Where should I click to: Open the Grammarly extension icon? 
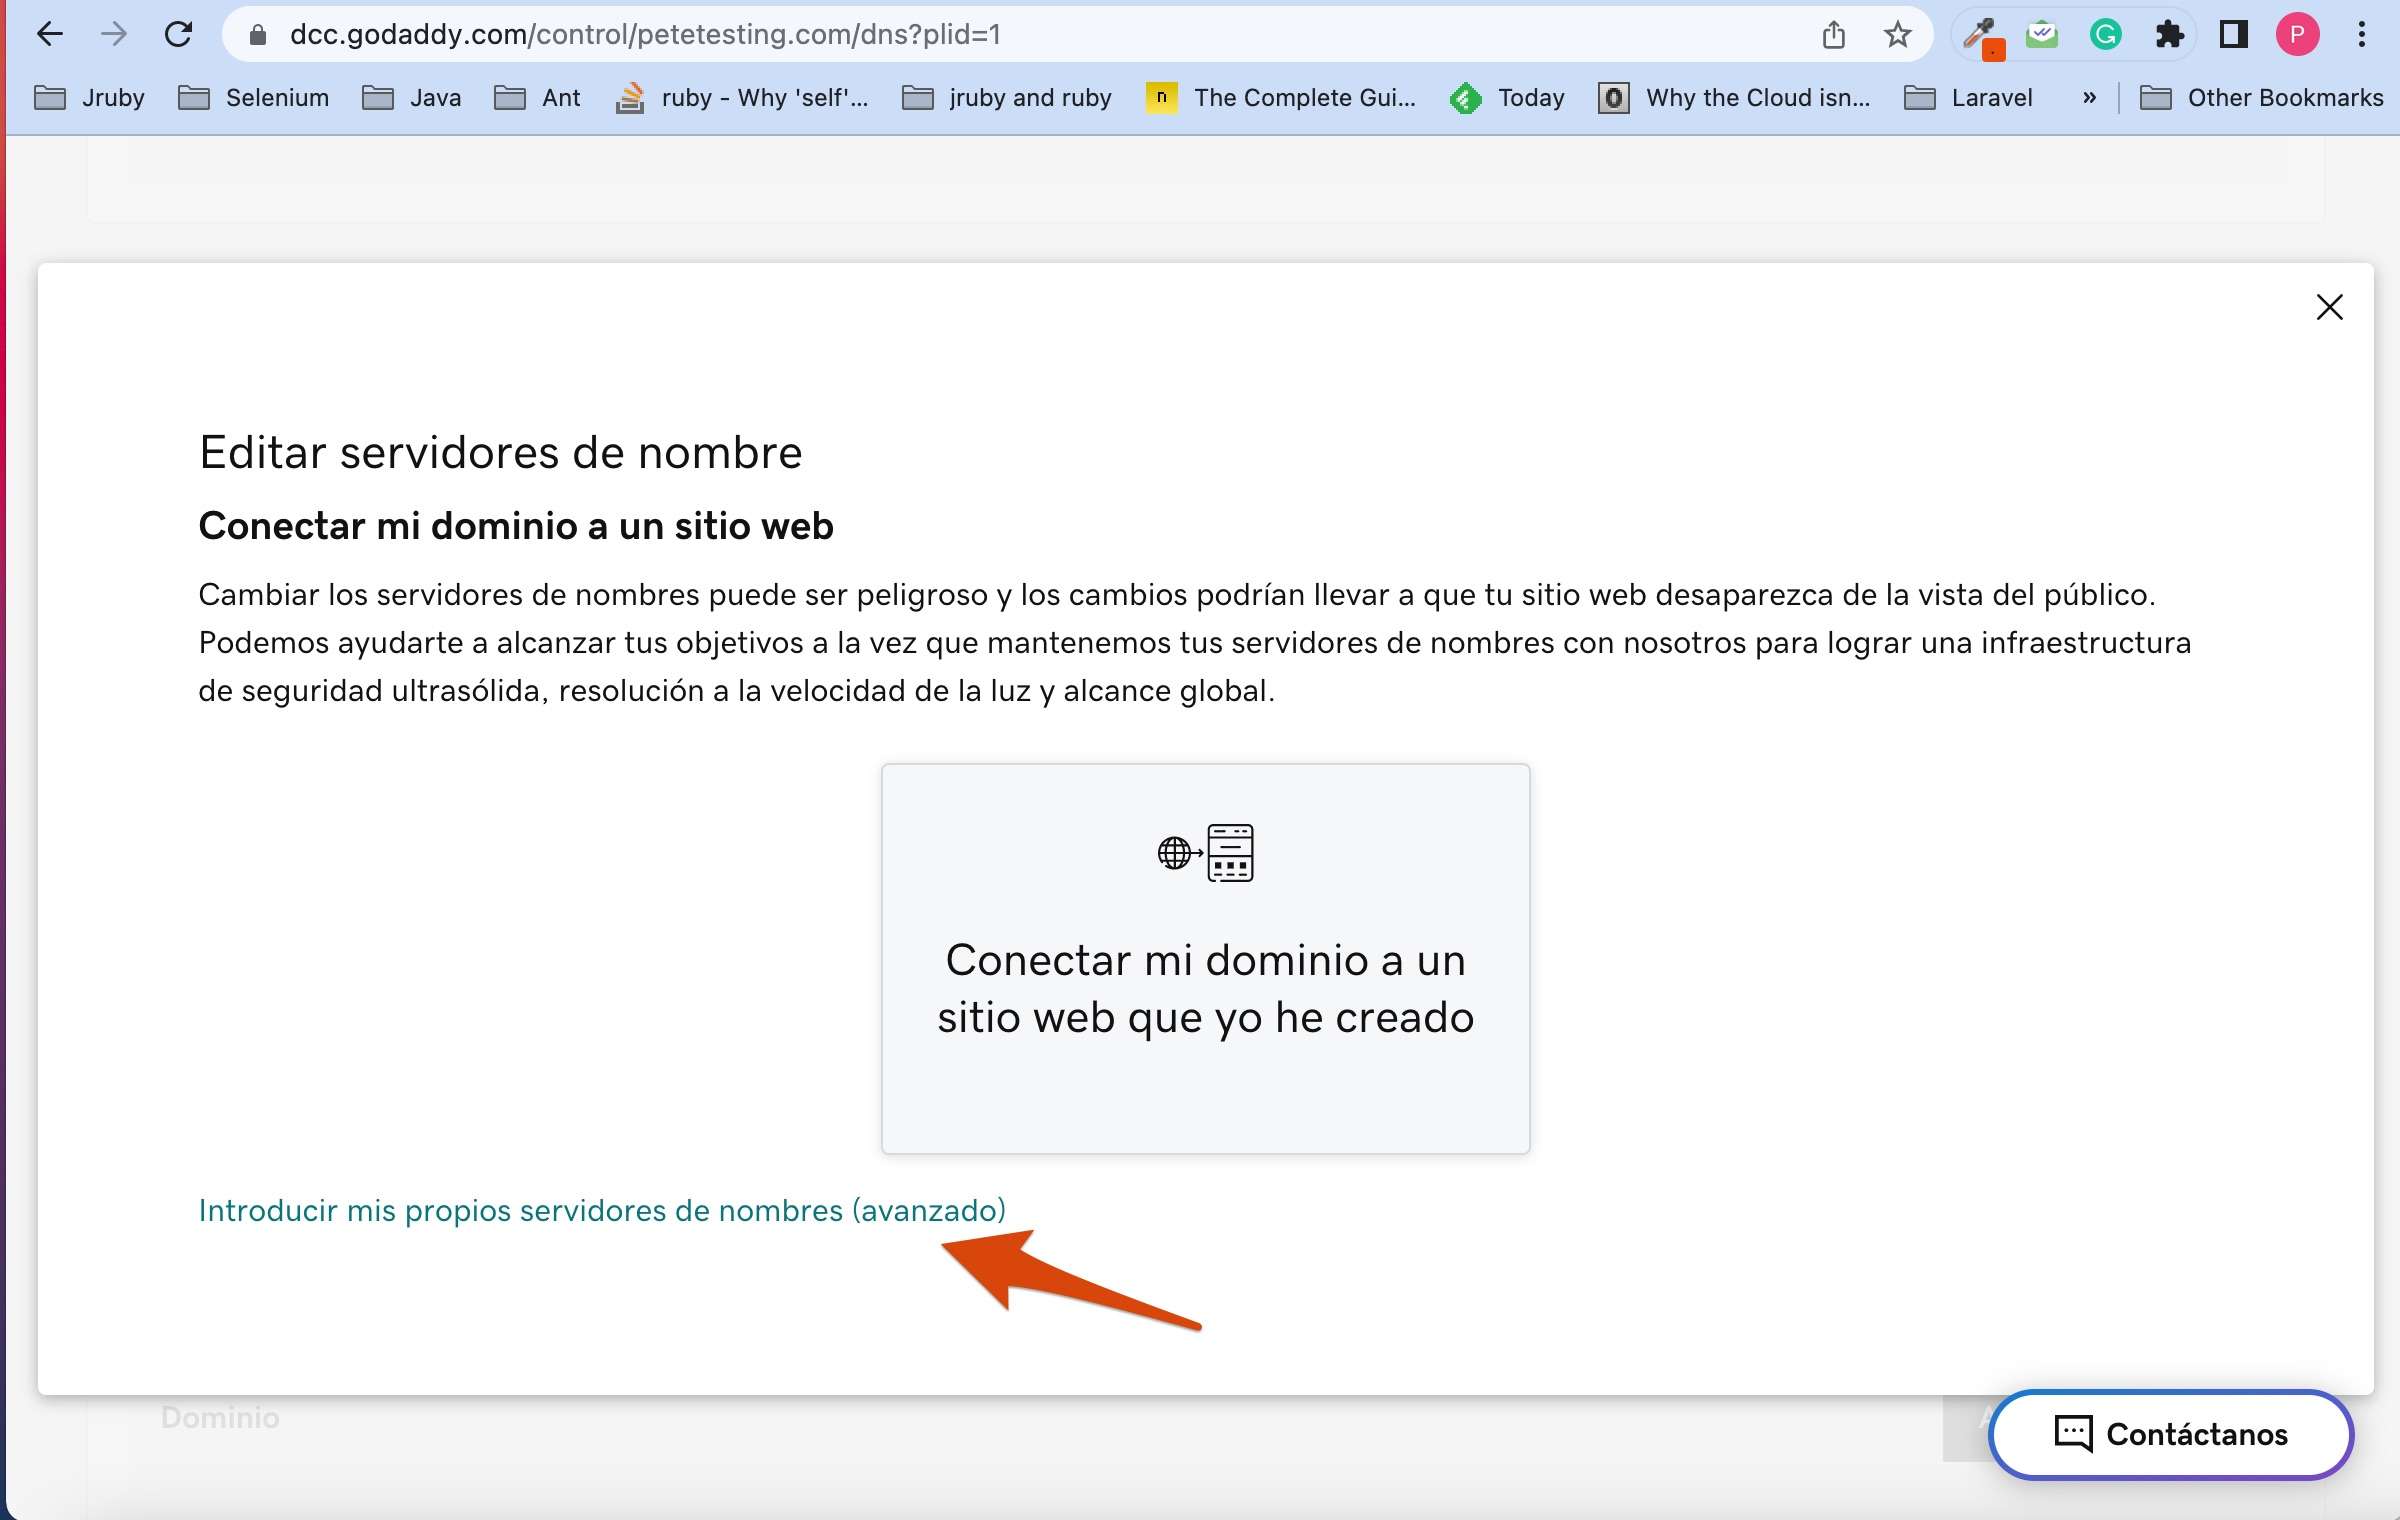(x=2105, y=35)
